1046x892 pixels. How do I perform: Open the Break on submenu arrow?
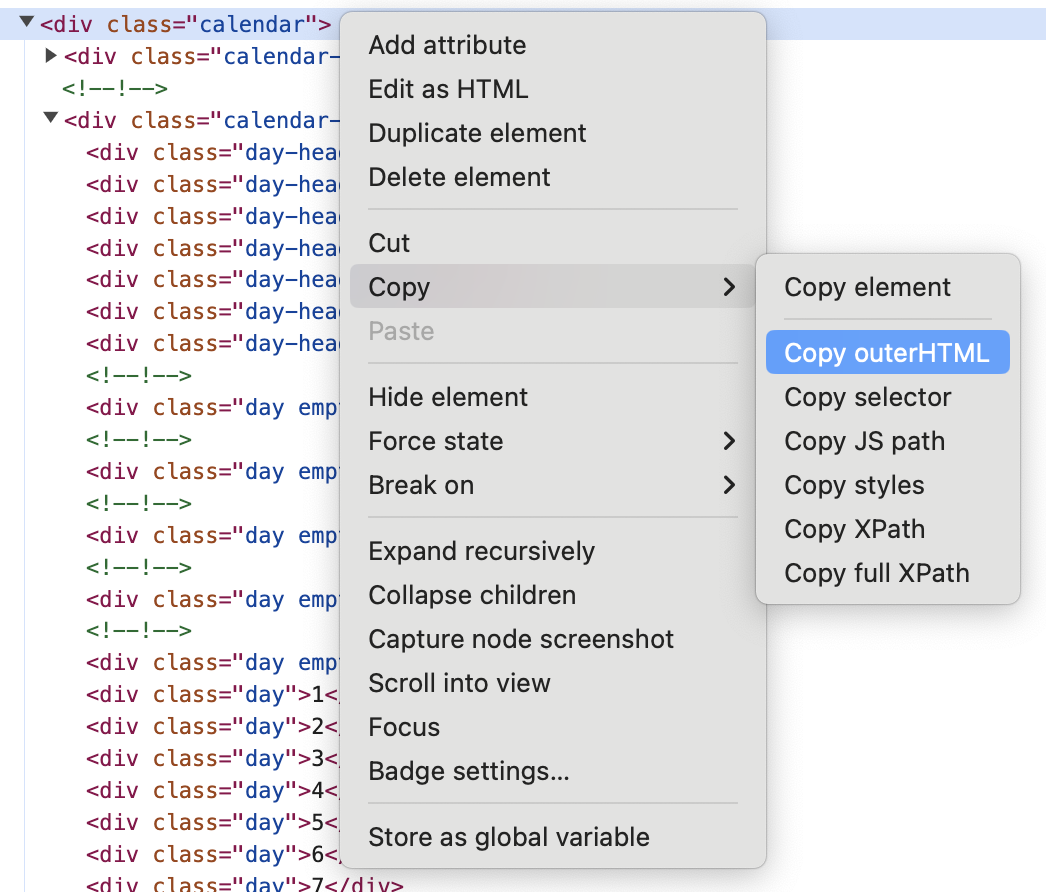click(729, 485)
